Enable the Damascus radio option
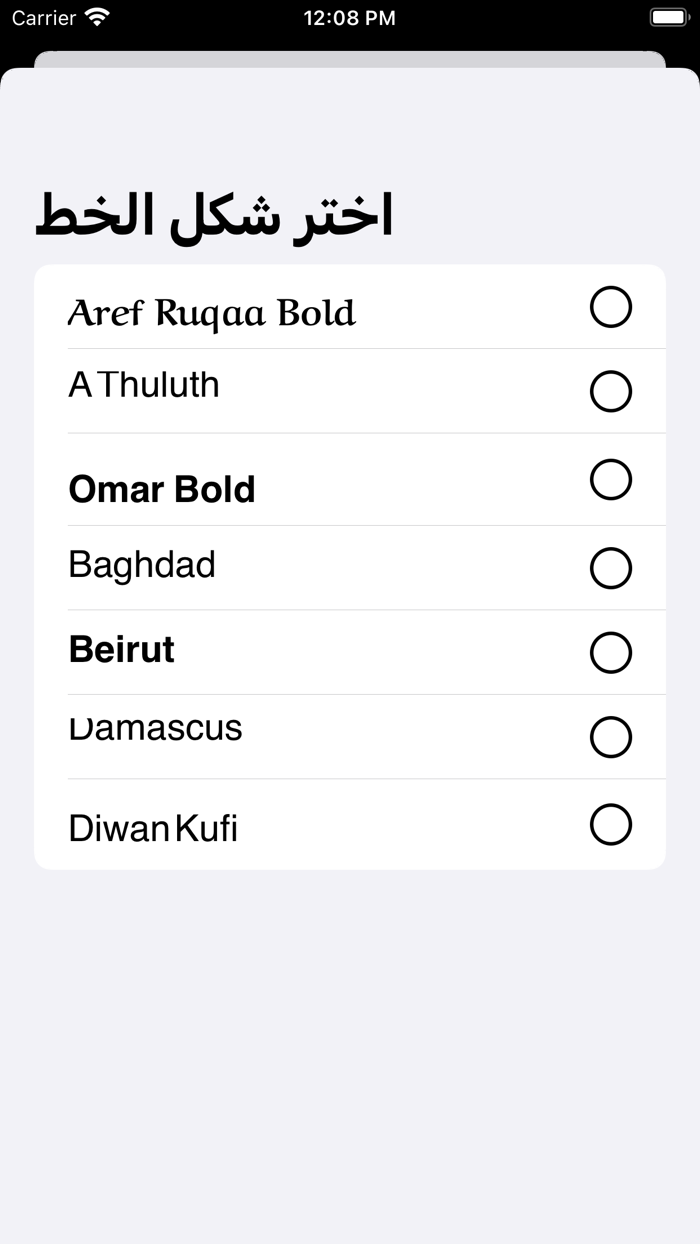This screenshot has height=1244, width=700. 611,737
